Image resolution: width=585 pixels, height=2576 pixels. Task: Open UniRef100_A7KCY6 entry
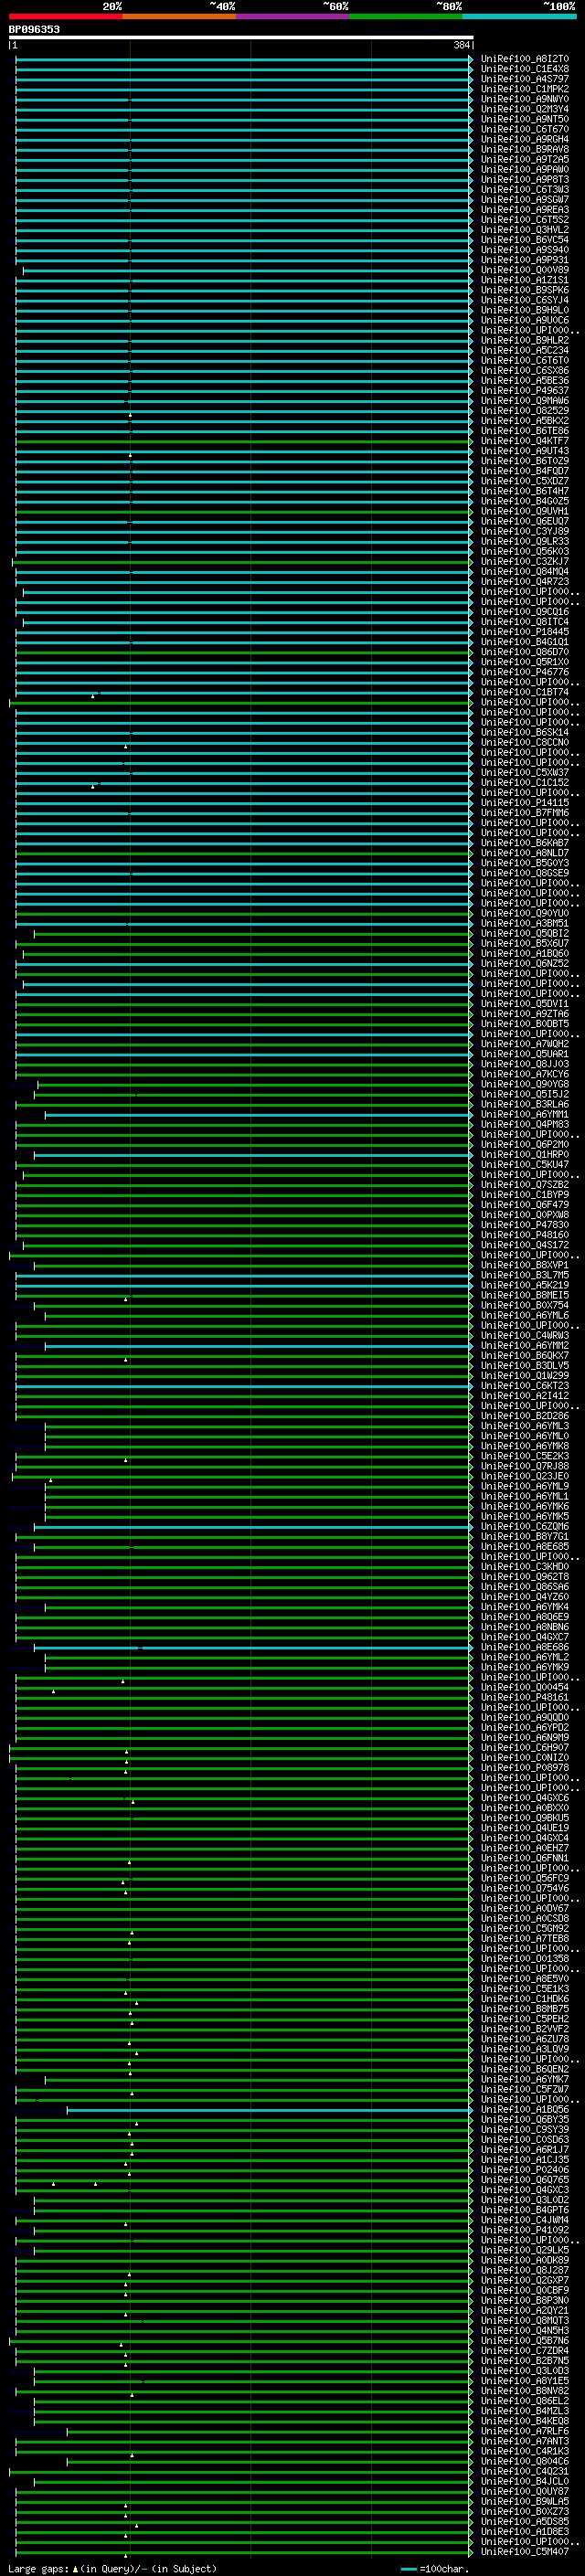tap(525, 1074)
